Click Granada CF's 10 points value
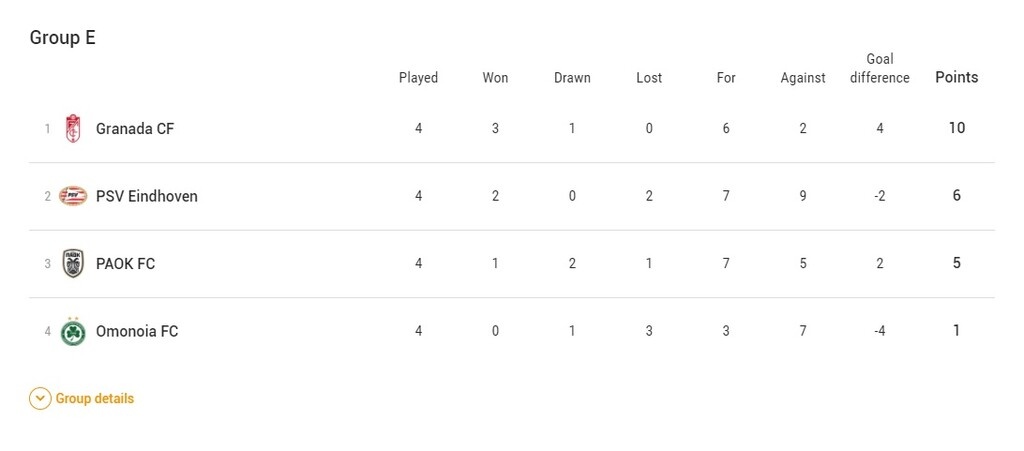 (956, 129)
